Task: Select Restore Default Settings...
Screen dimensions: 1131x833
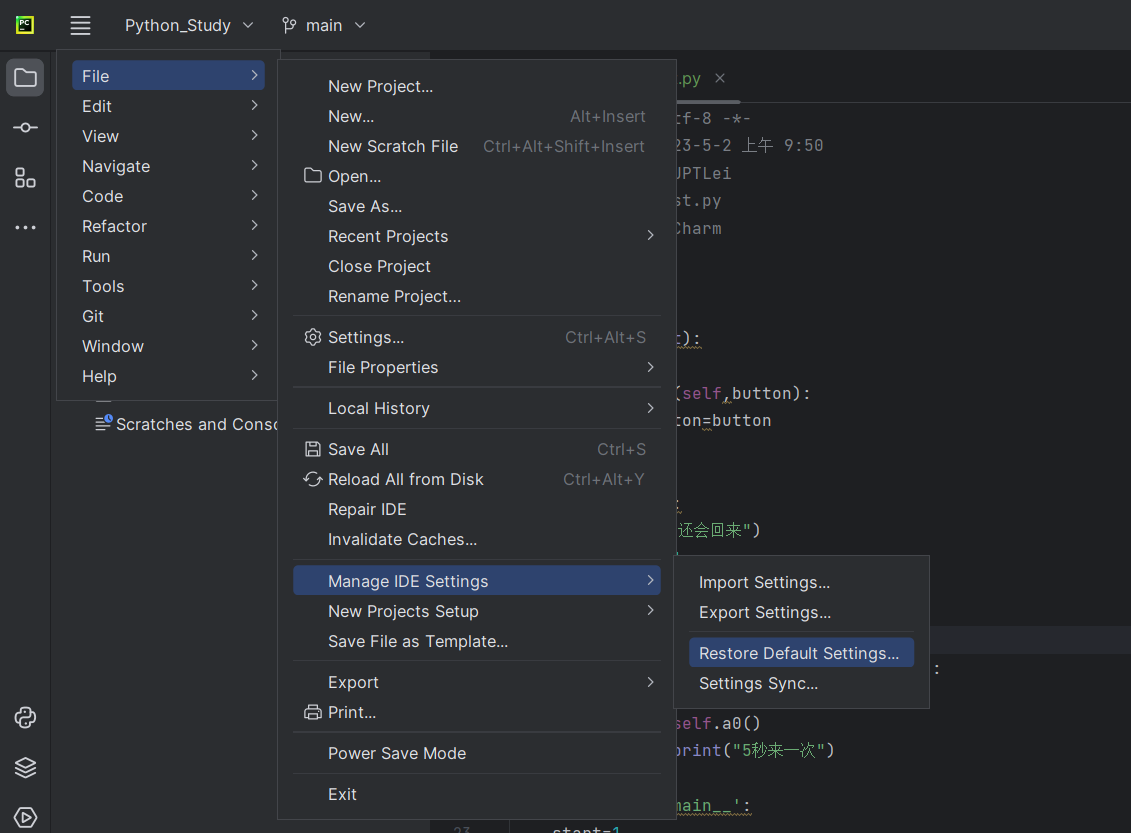Action: point(801,653)
